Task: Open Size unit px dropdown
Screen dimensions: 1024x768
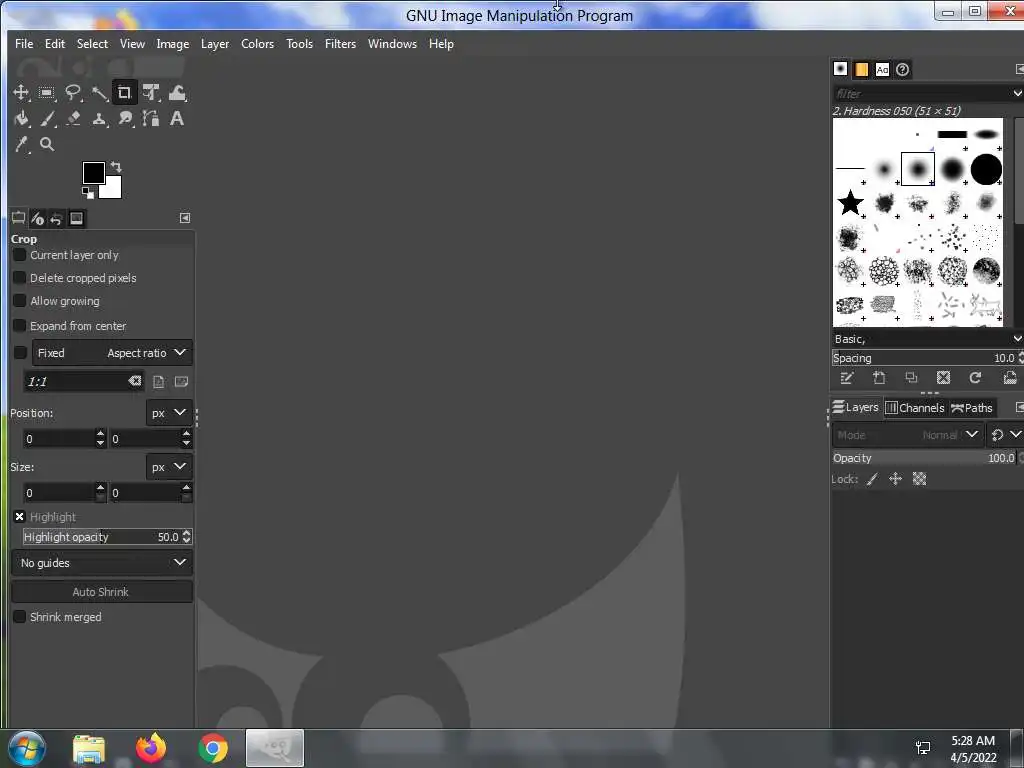Action: 169,467
